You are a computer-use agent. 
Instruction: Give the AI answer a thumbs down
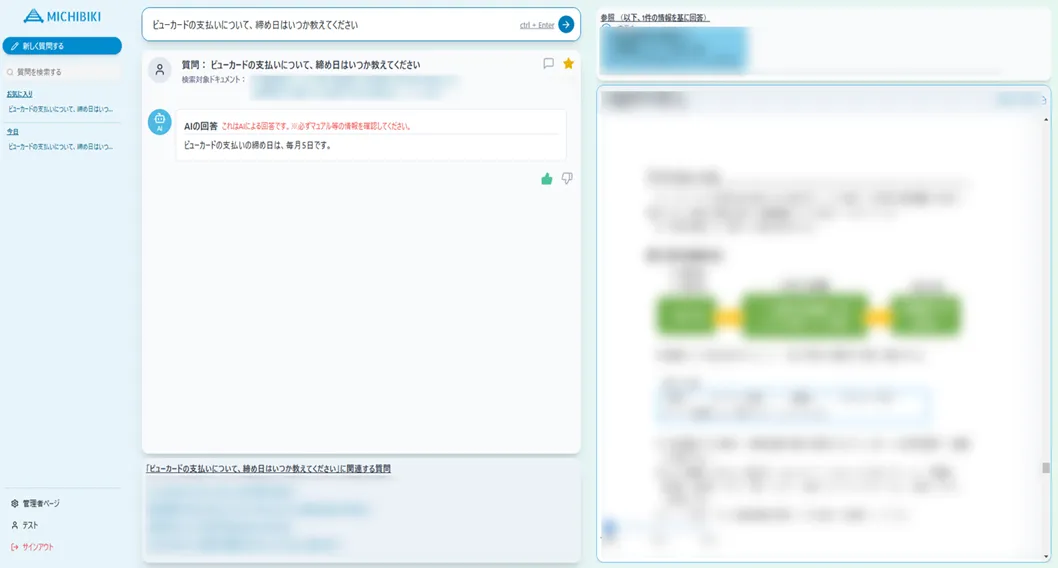(567, 179)
